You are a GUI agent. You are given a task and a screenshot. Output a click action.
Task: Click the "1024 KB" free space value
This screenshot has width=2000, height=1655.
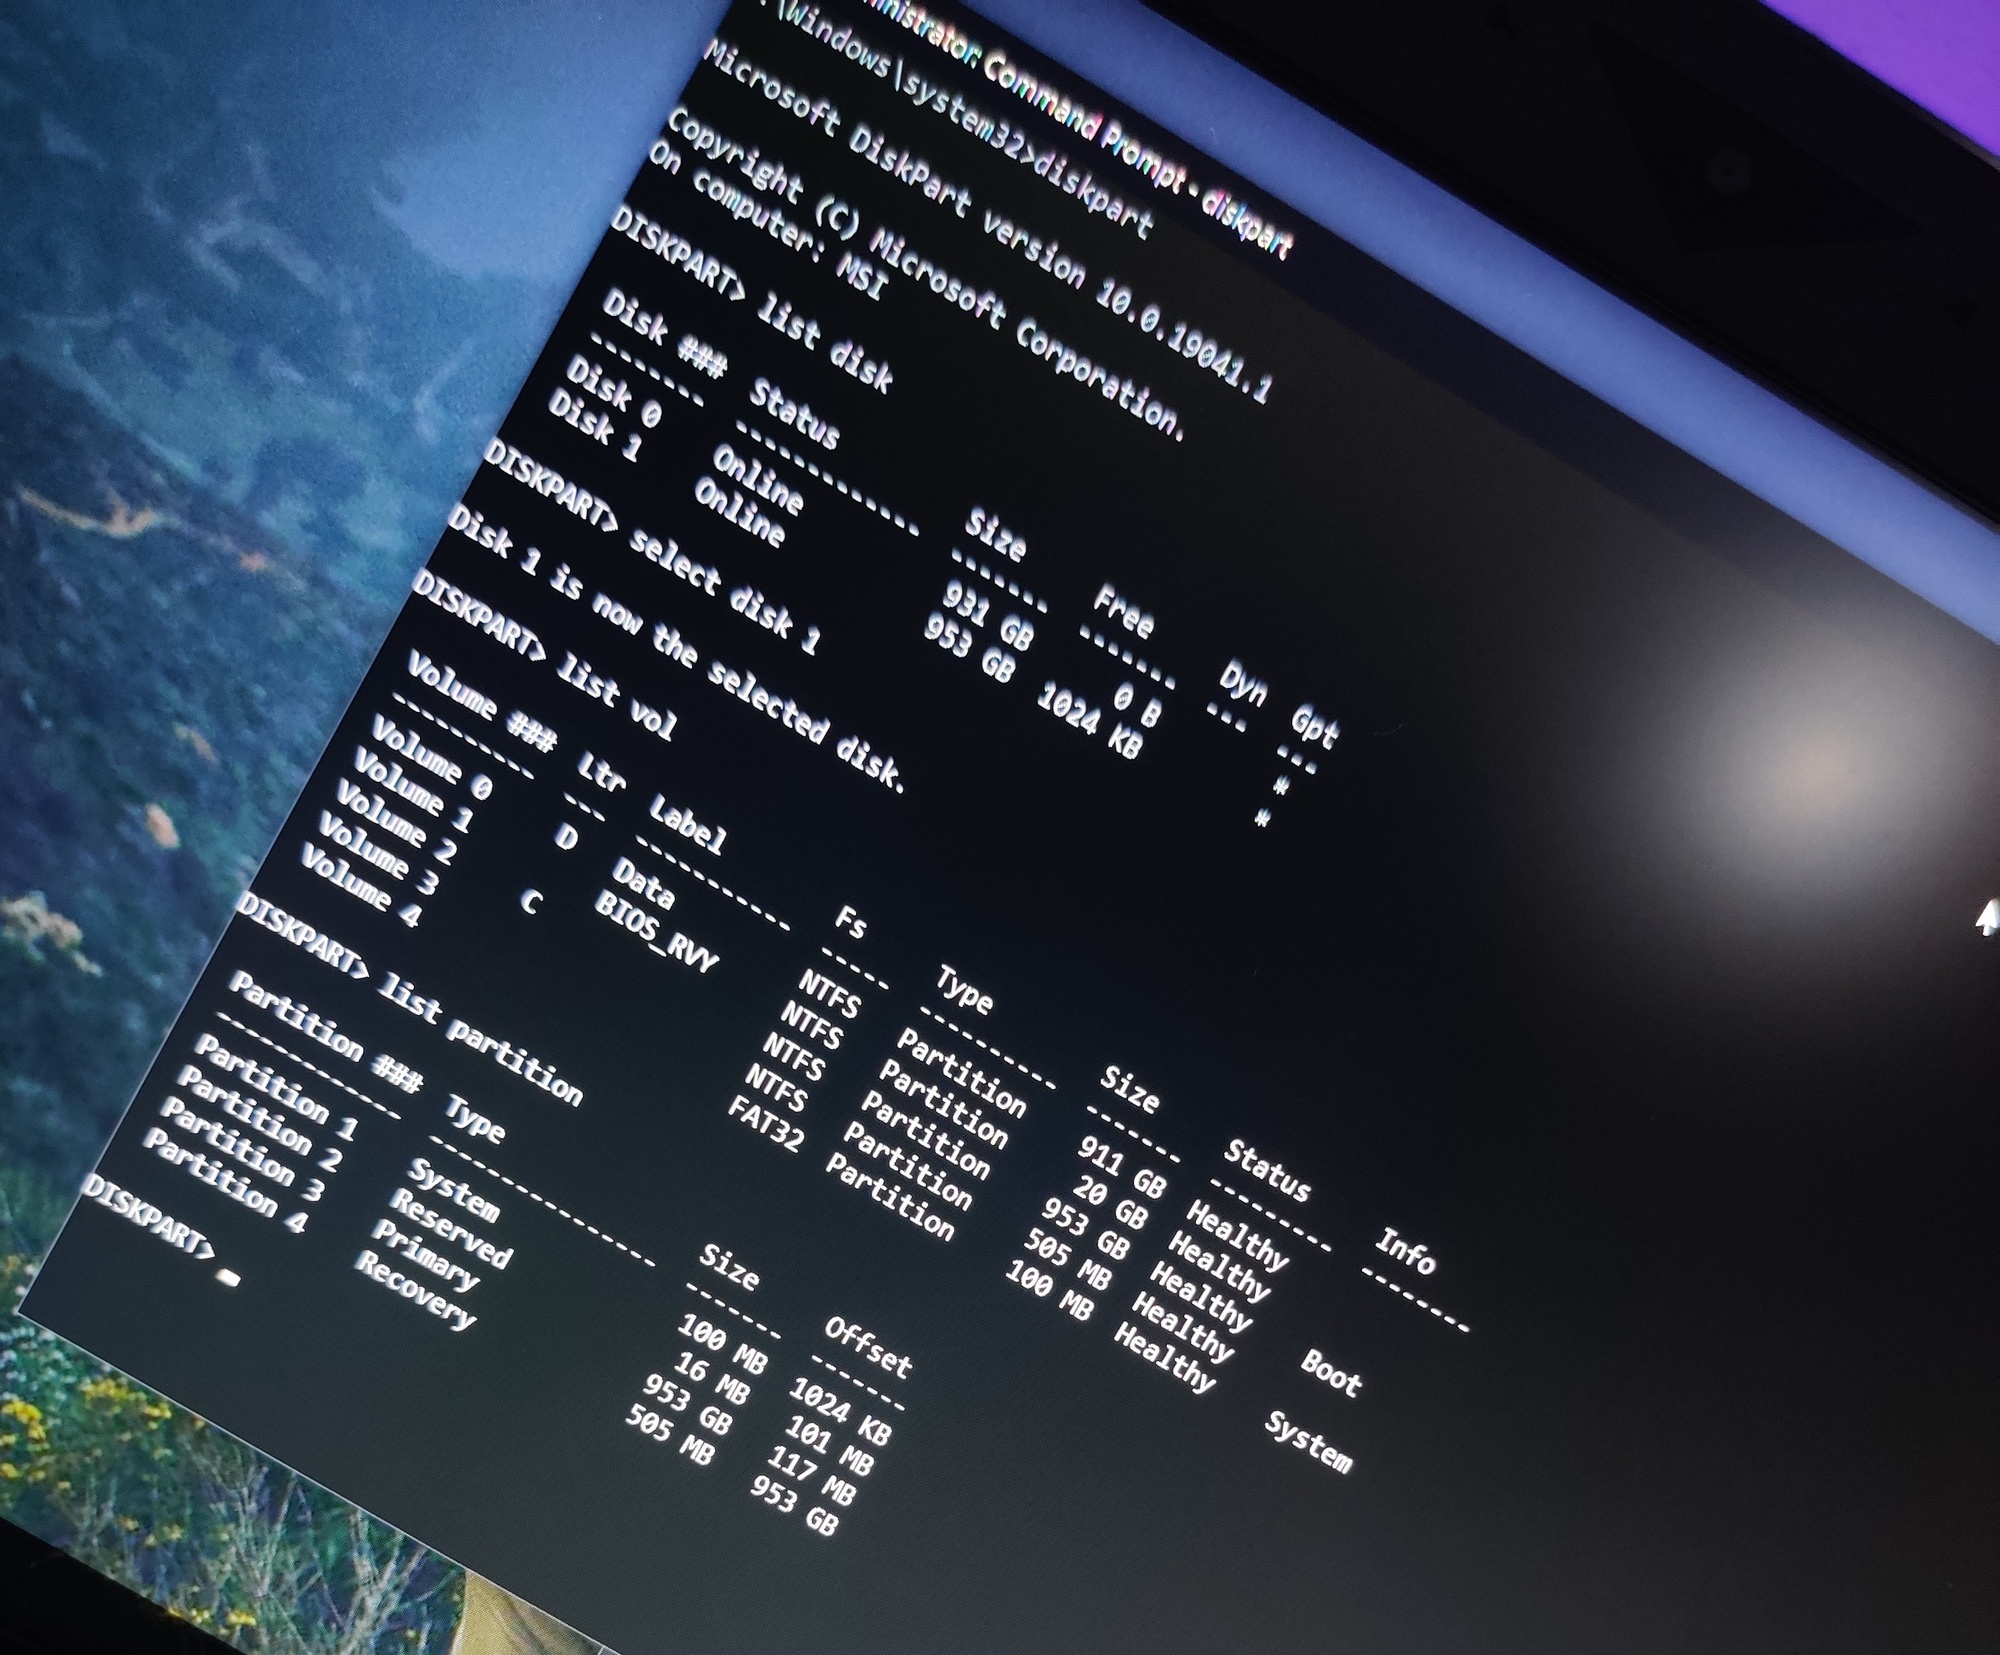1089,722
